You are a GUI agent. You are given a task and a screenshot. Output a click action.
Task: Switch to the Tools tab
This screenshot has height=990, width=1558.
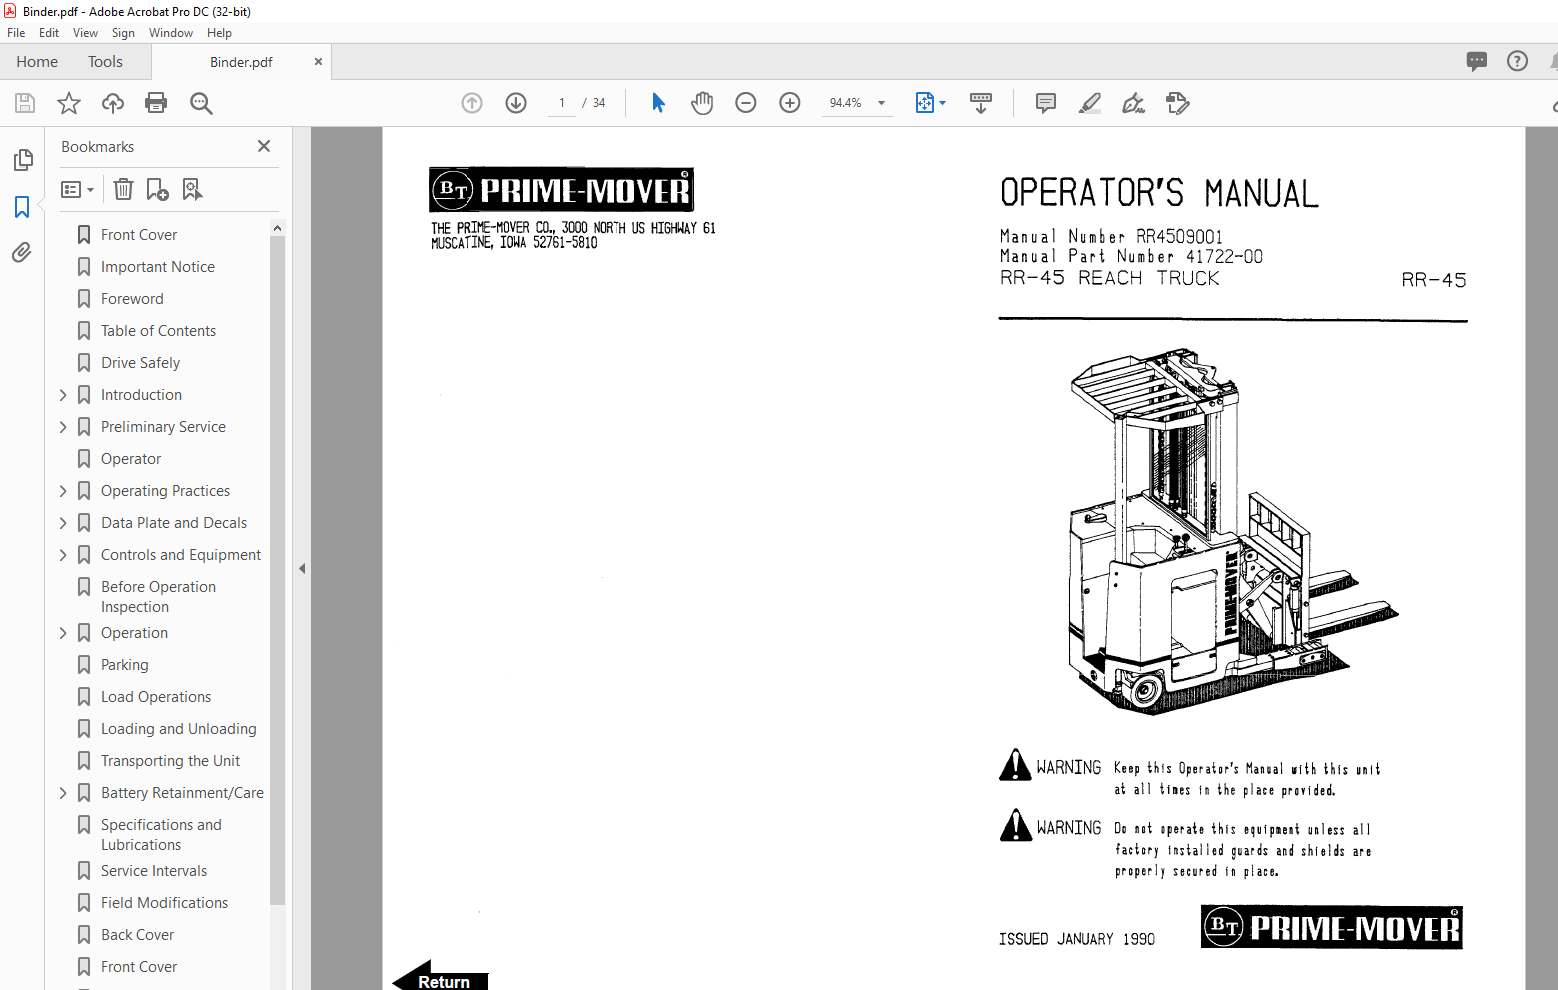[x=105, y=61]
